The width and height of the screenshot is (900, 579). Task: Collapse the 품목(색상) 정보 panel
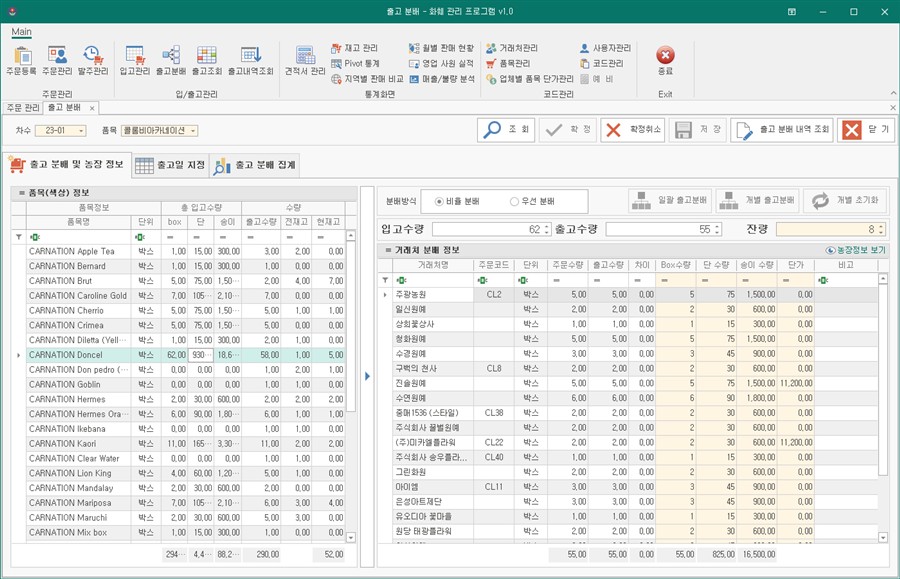22,193
